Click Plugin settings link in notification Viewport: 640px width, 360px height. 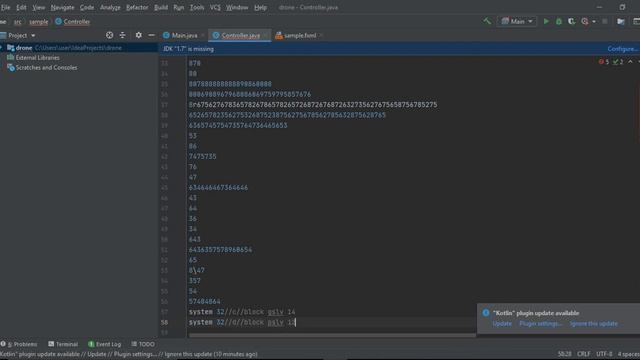click(541, 323)
